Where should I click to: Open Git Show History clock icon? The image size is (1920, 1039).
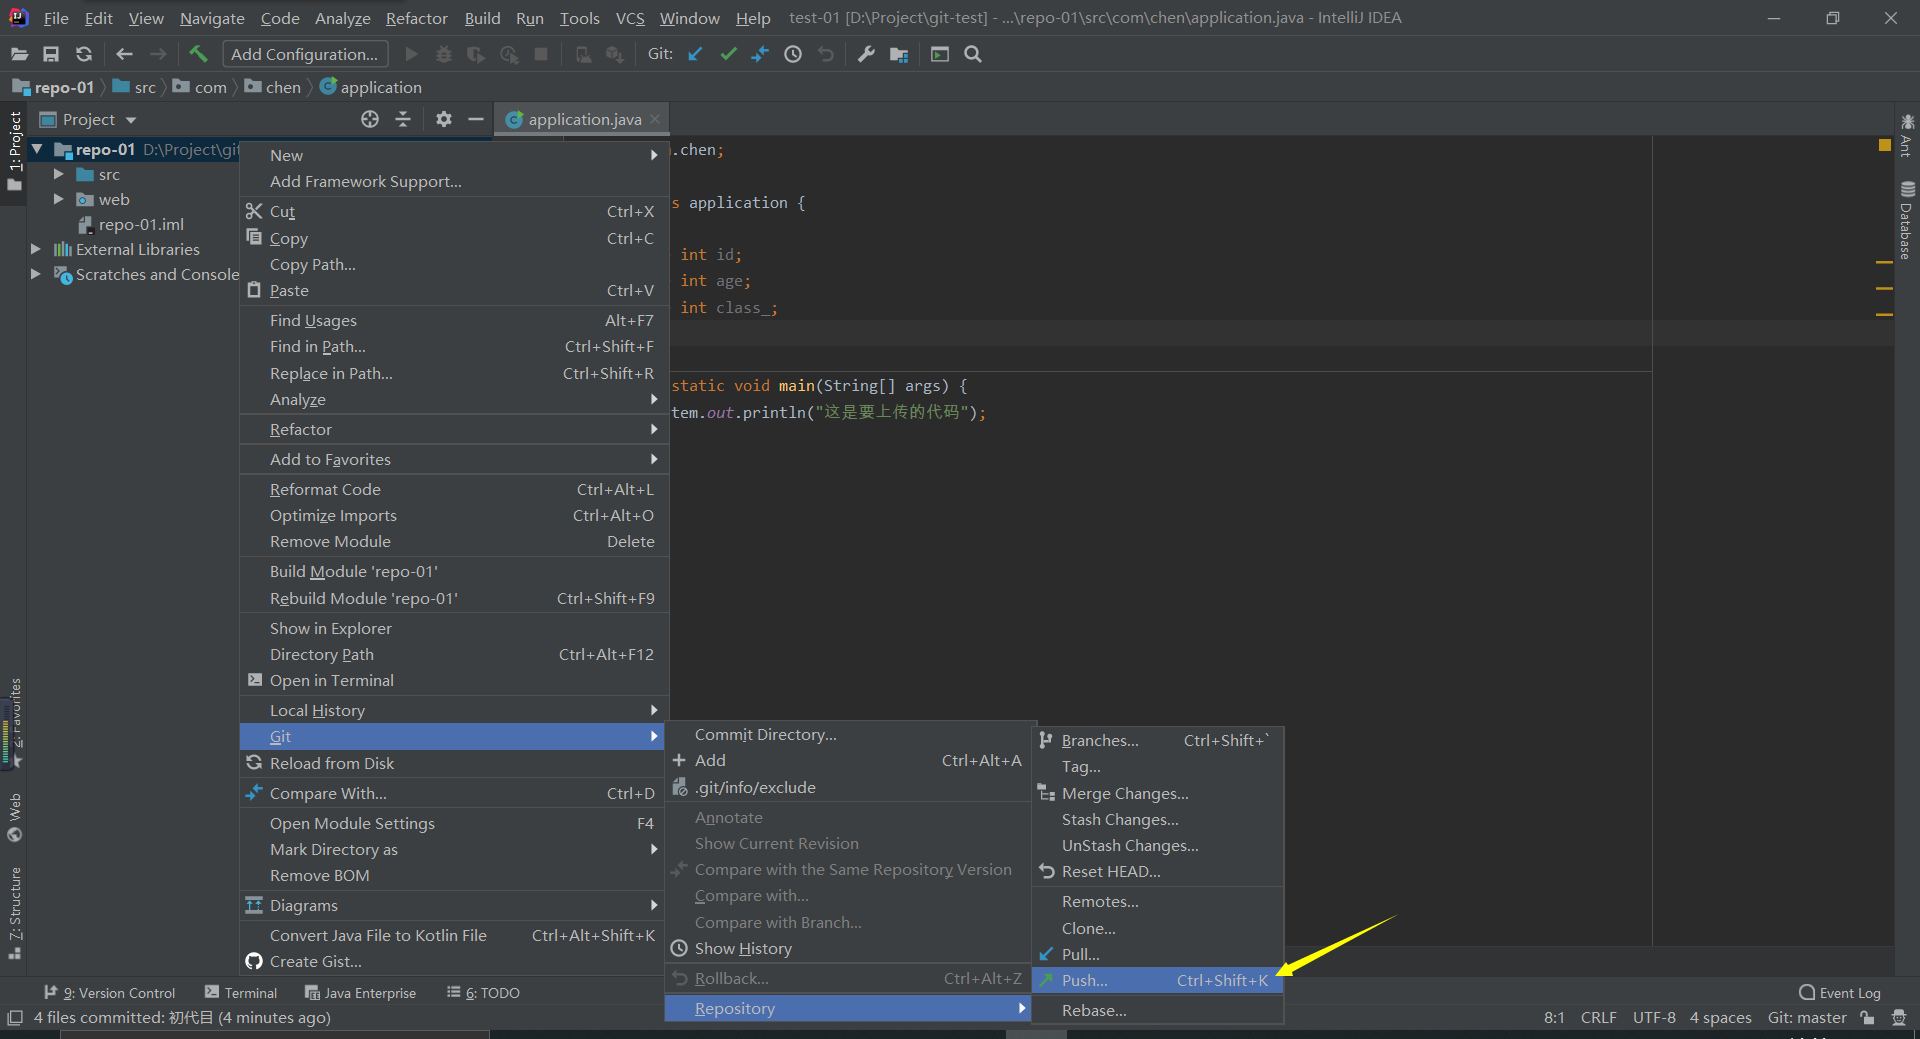click(793, 54)
